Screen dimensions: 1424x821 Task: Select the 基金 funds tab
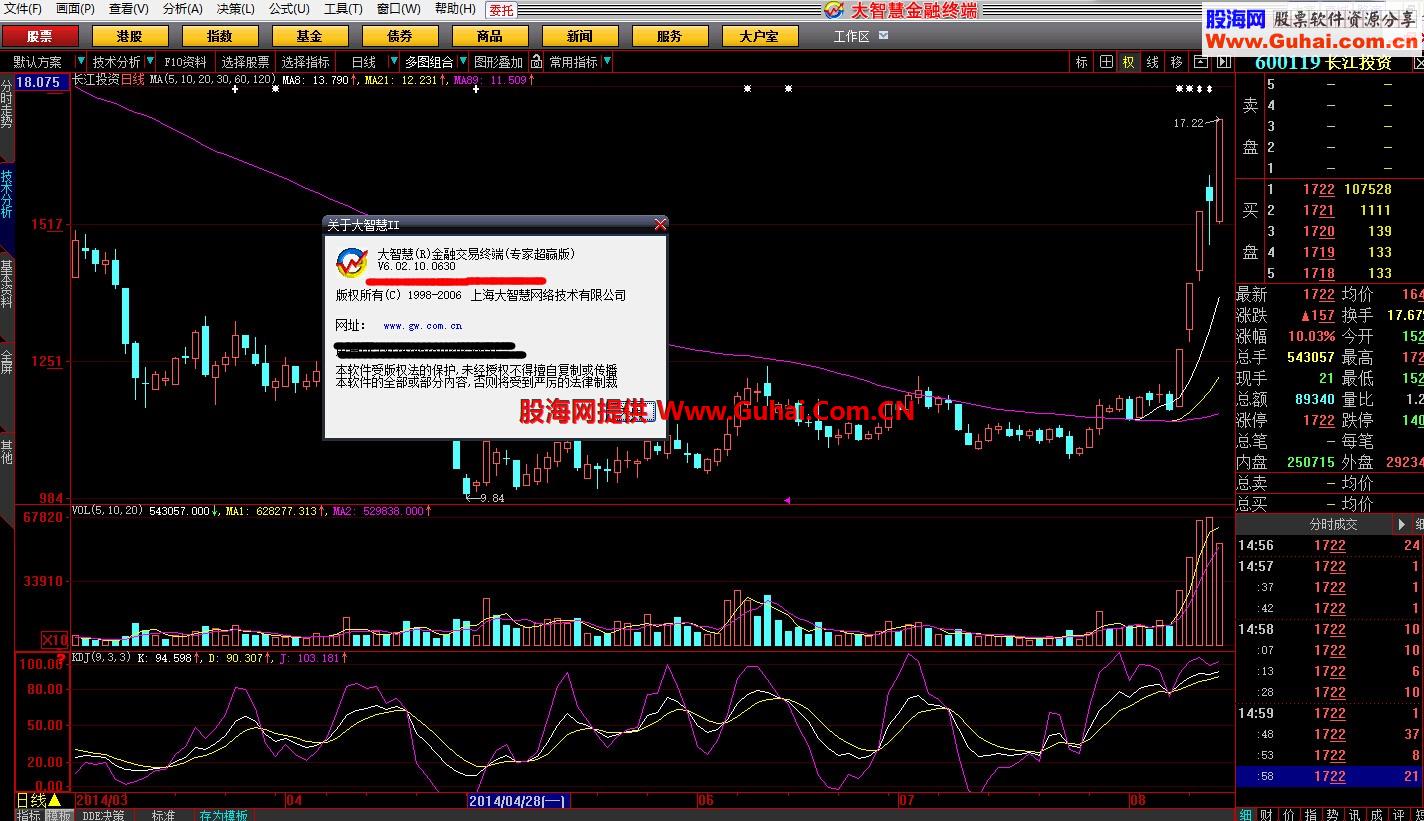point(310,36)
